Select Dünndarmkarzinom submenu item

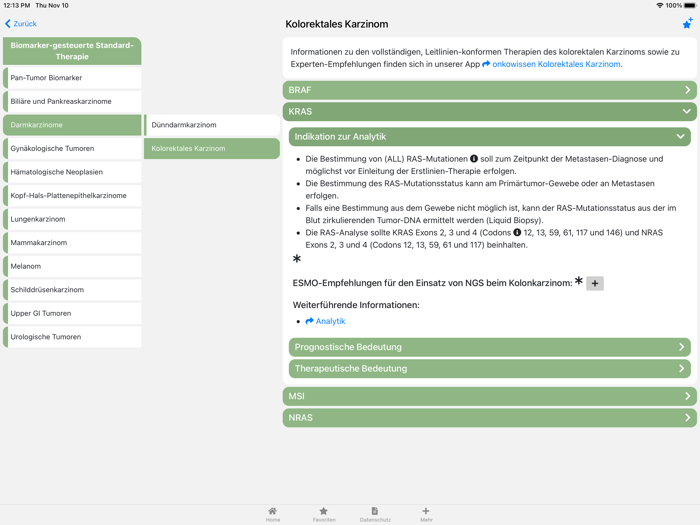tap(212, 125)
